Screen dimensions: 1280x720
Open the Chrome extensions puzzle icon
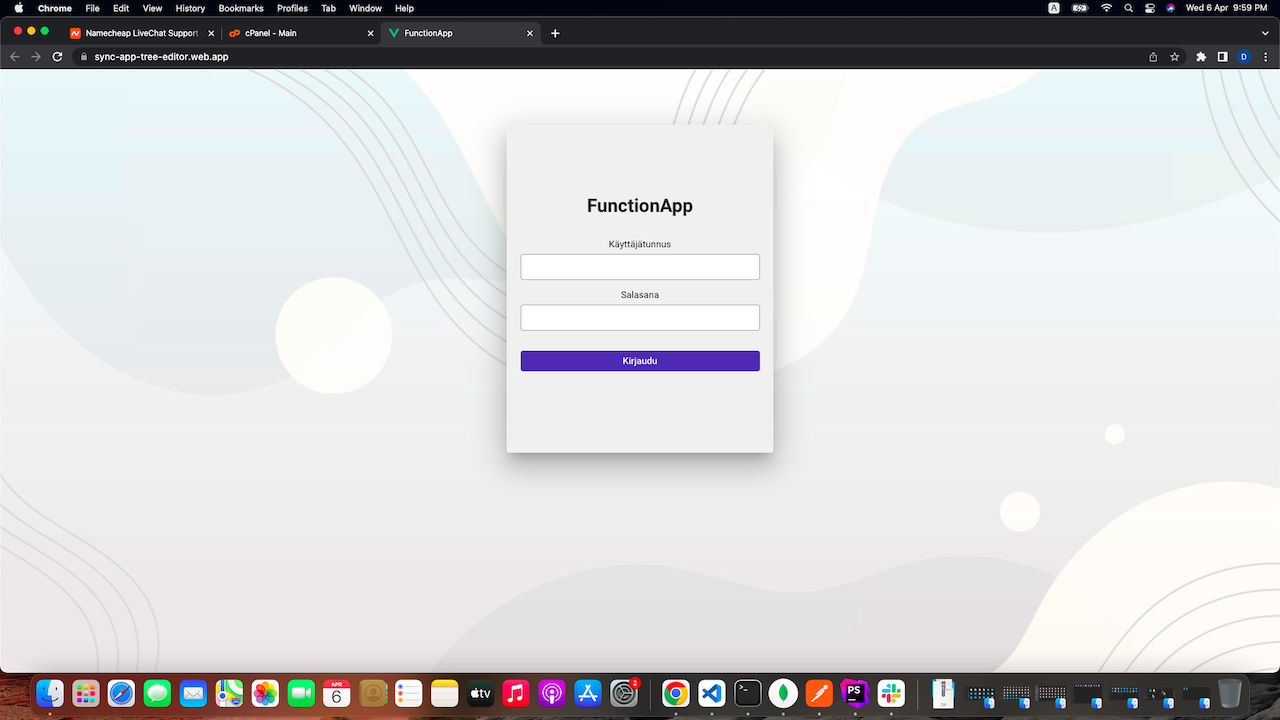[1201, 57]
